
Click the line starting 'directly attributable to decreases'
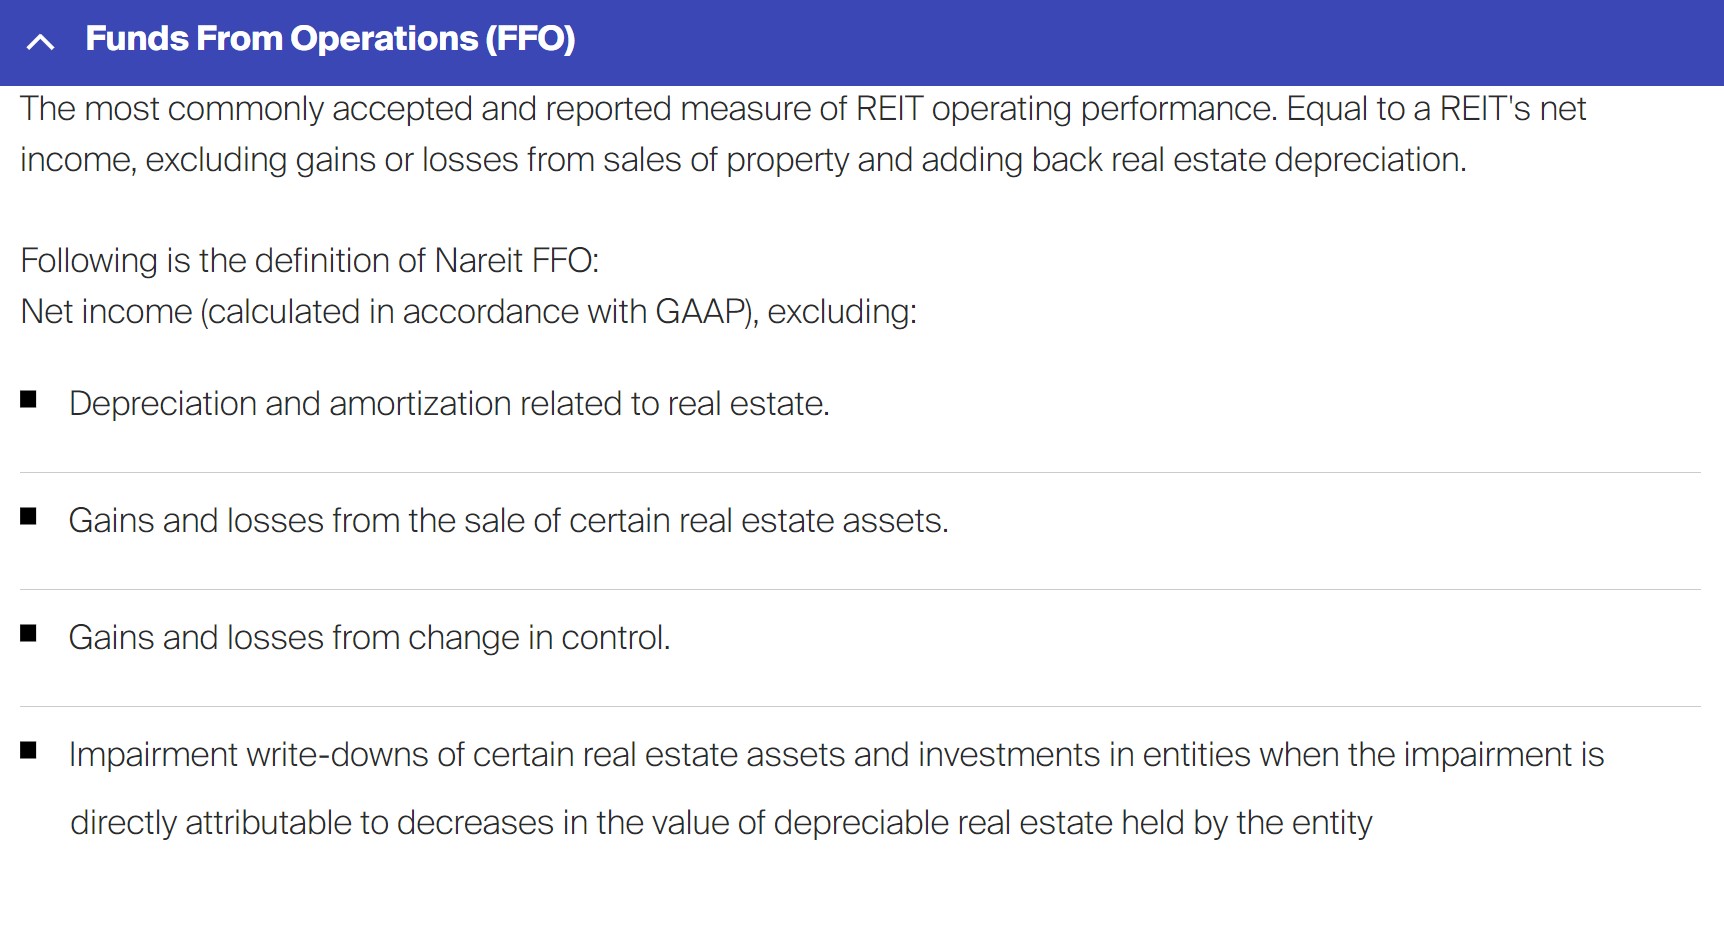721,822
